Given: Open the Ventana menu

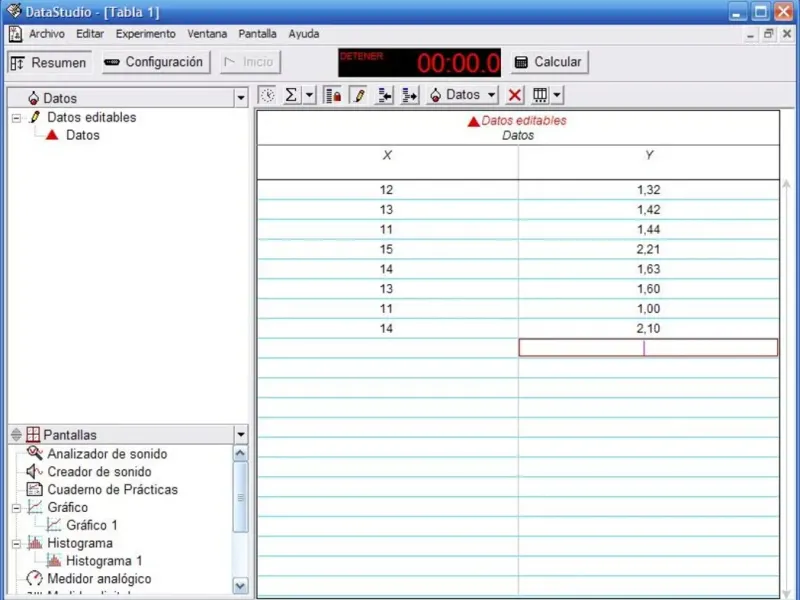Looking at the screenshot, I should [207, 34].
